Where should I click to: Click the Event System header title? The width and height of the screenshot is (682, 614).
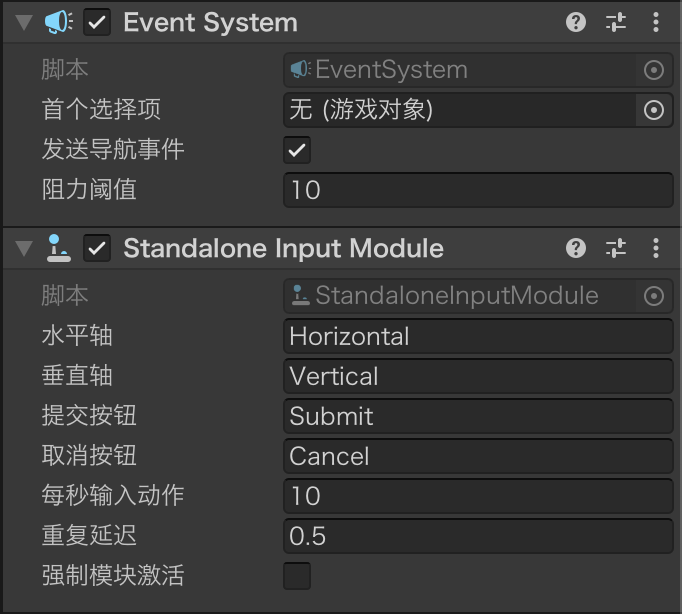coord(210,23)
